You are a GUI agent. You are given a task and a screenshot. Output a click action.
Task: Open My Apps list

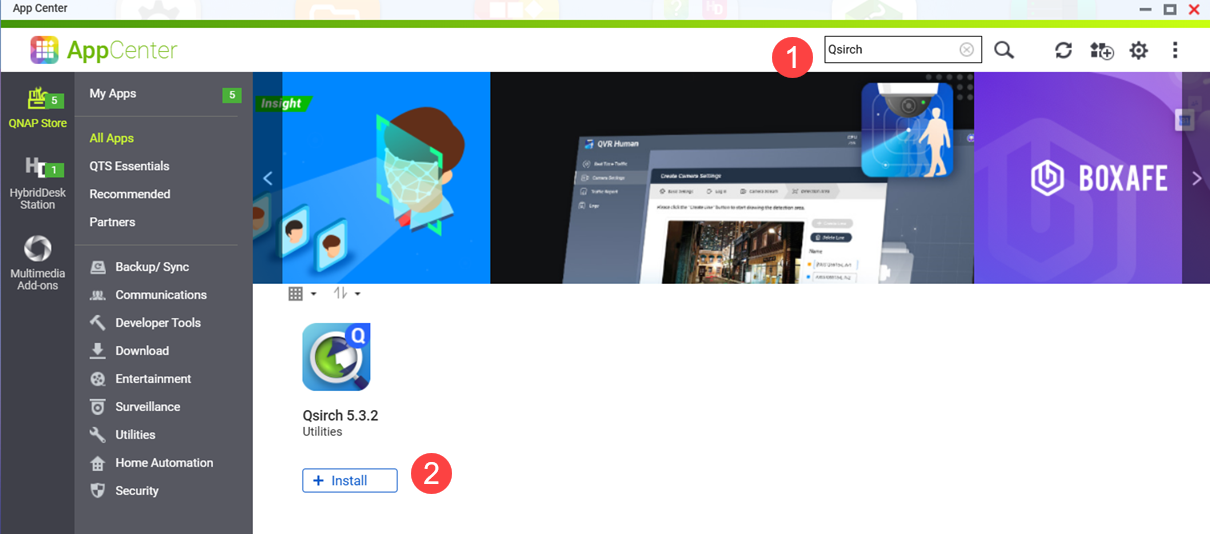pyautogui.click(x=112, y=94)
